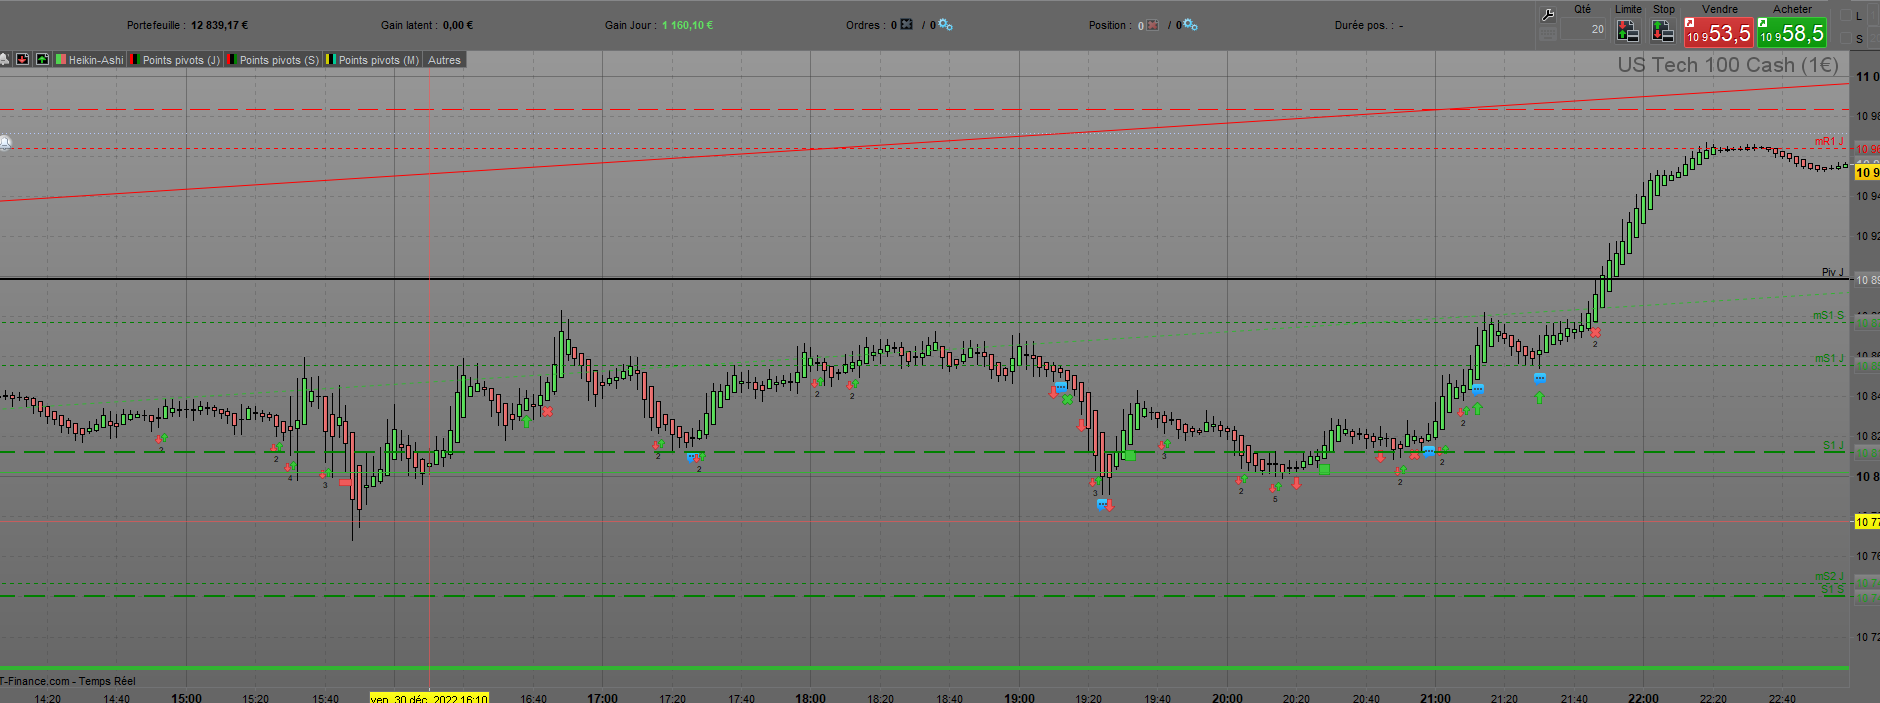The height and width of the screenshot is (703, 1880).
Task: Click the Limite order icon
Action: [1628, 32]
